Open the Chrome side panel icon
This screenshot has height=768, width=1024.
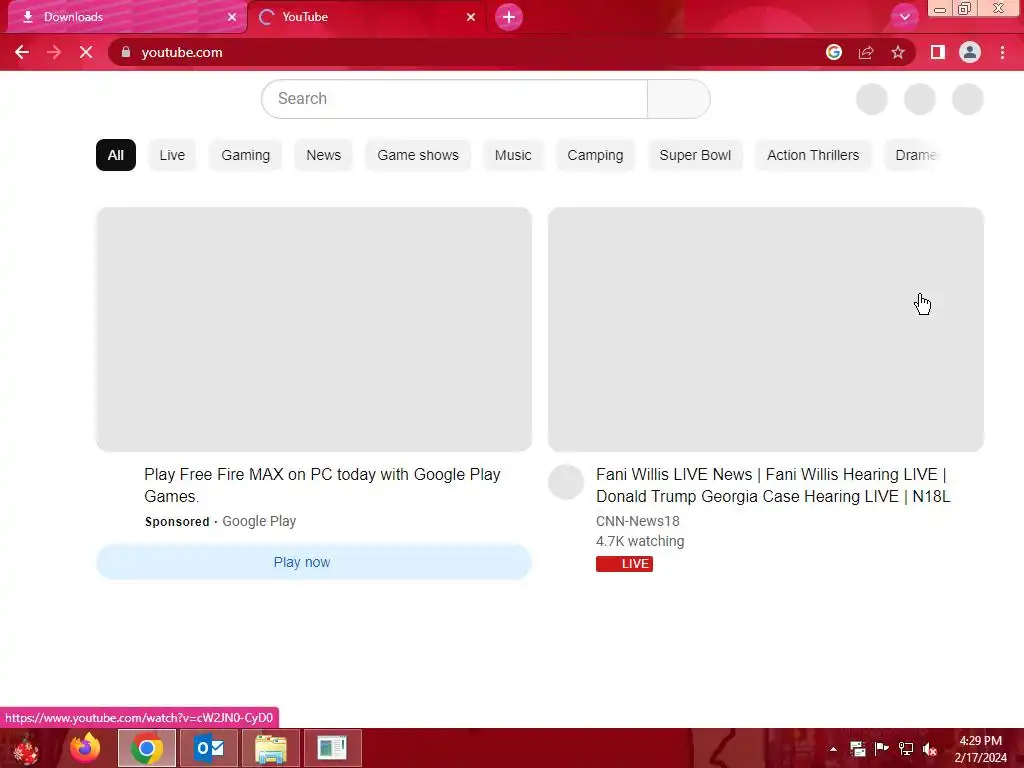pyautogui.click(x=938, y=52)
